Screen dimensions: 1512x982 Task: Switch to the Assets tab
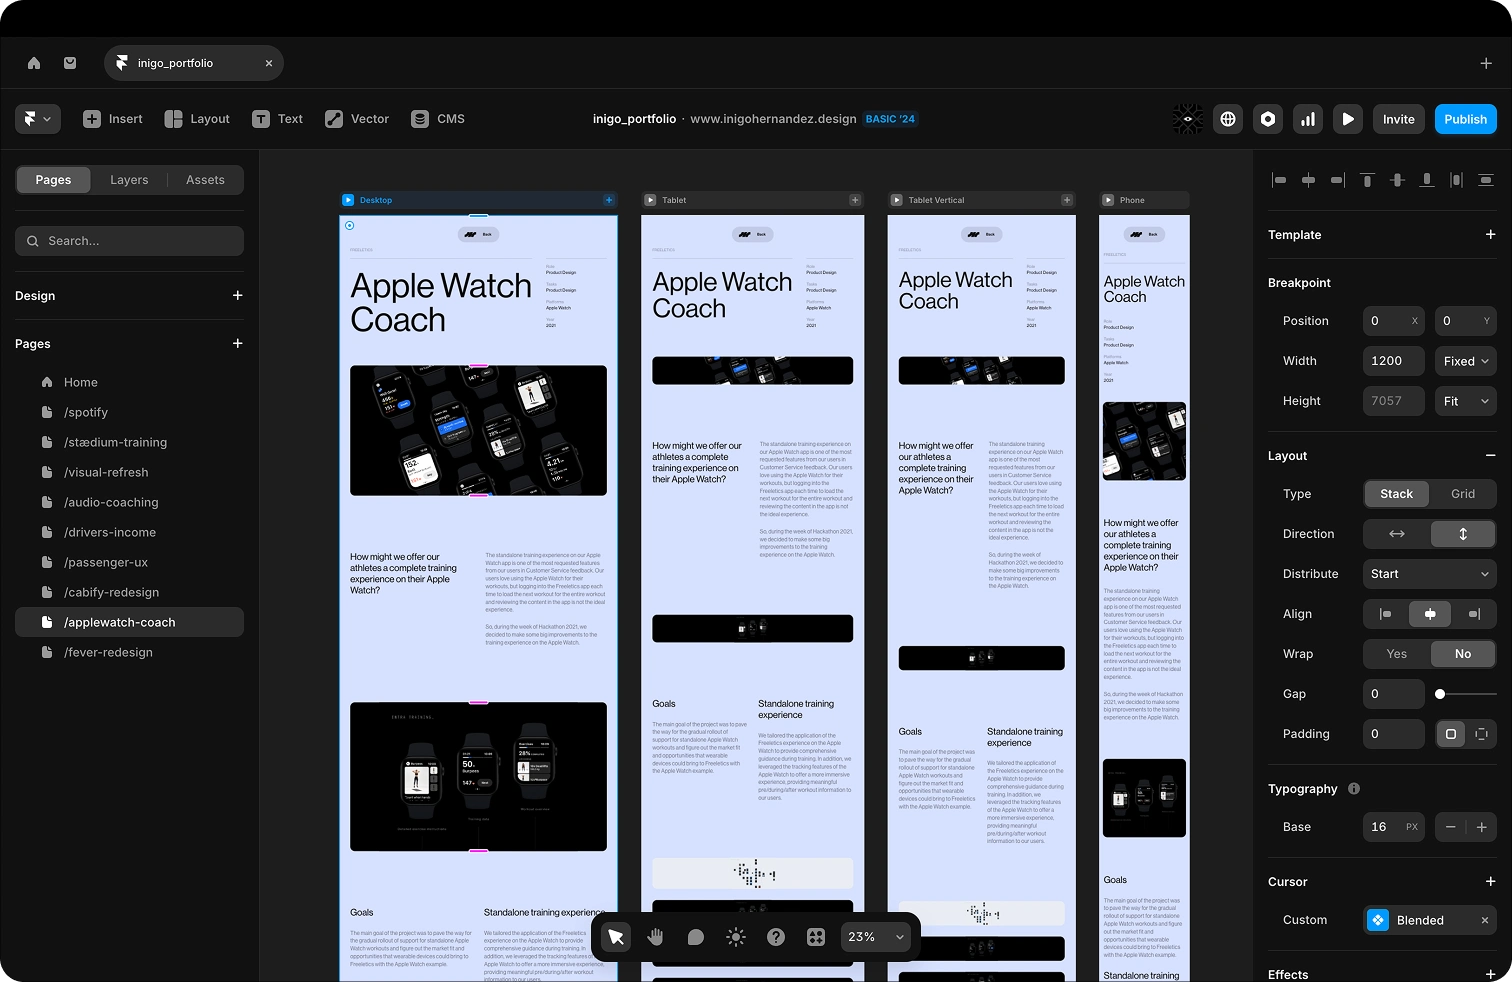point(205,180)
